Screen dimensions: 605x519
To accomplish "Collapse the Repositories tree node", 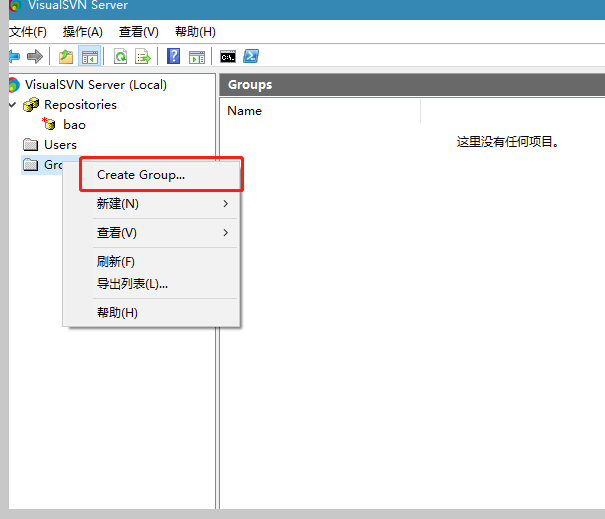I will [x=13, y=104].
